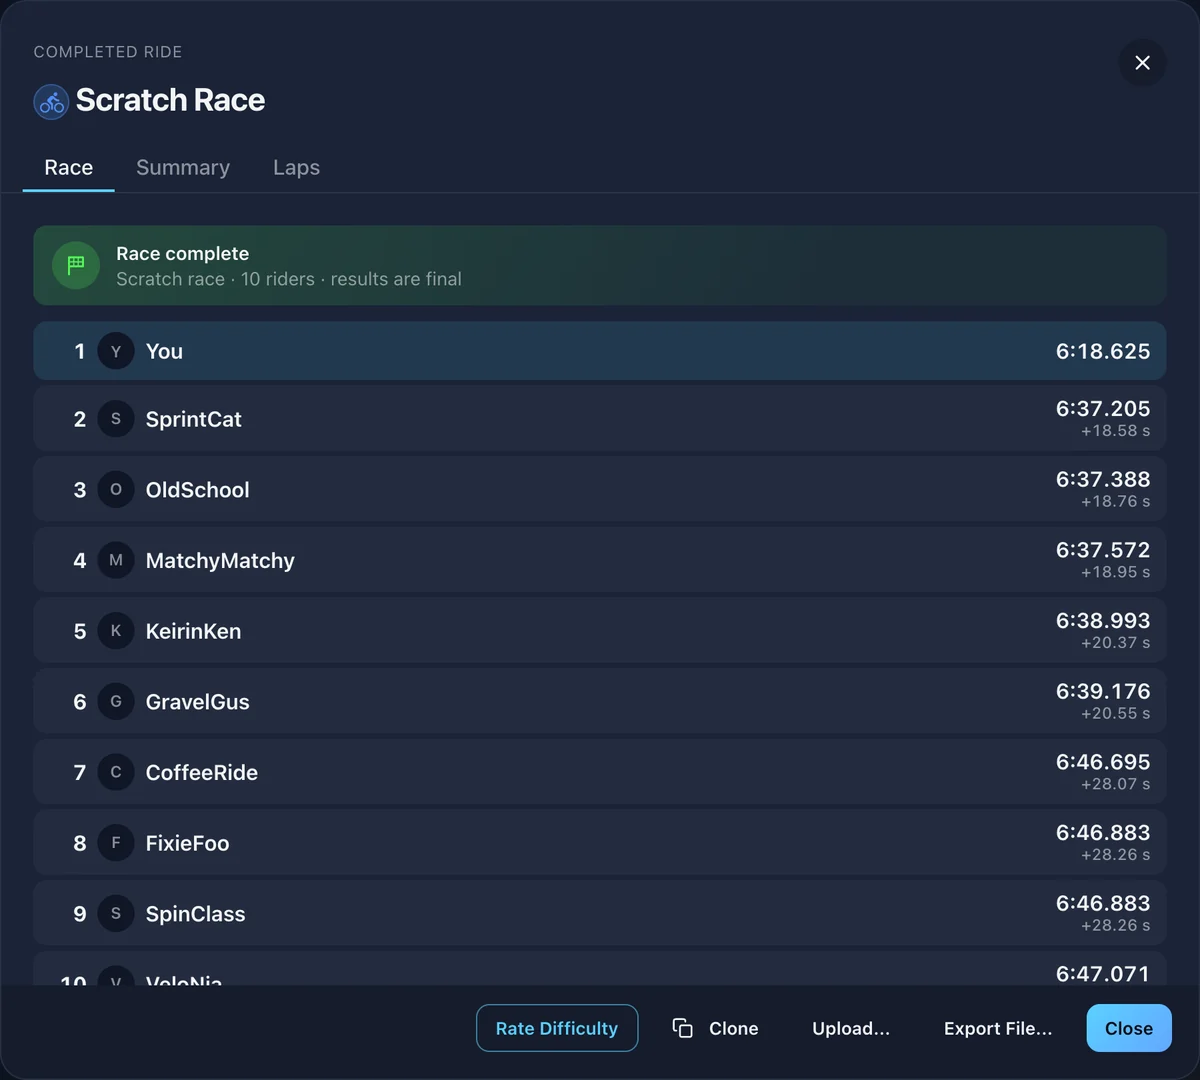Screen dimensions: 1200x1080
Task: Switch to the Race tab
Action: [69, 167]
